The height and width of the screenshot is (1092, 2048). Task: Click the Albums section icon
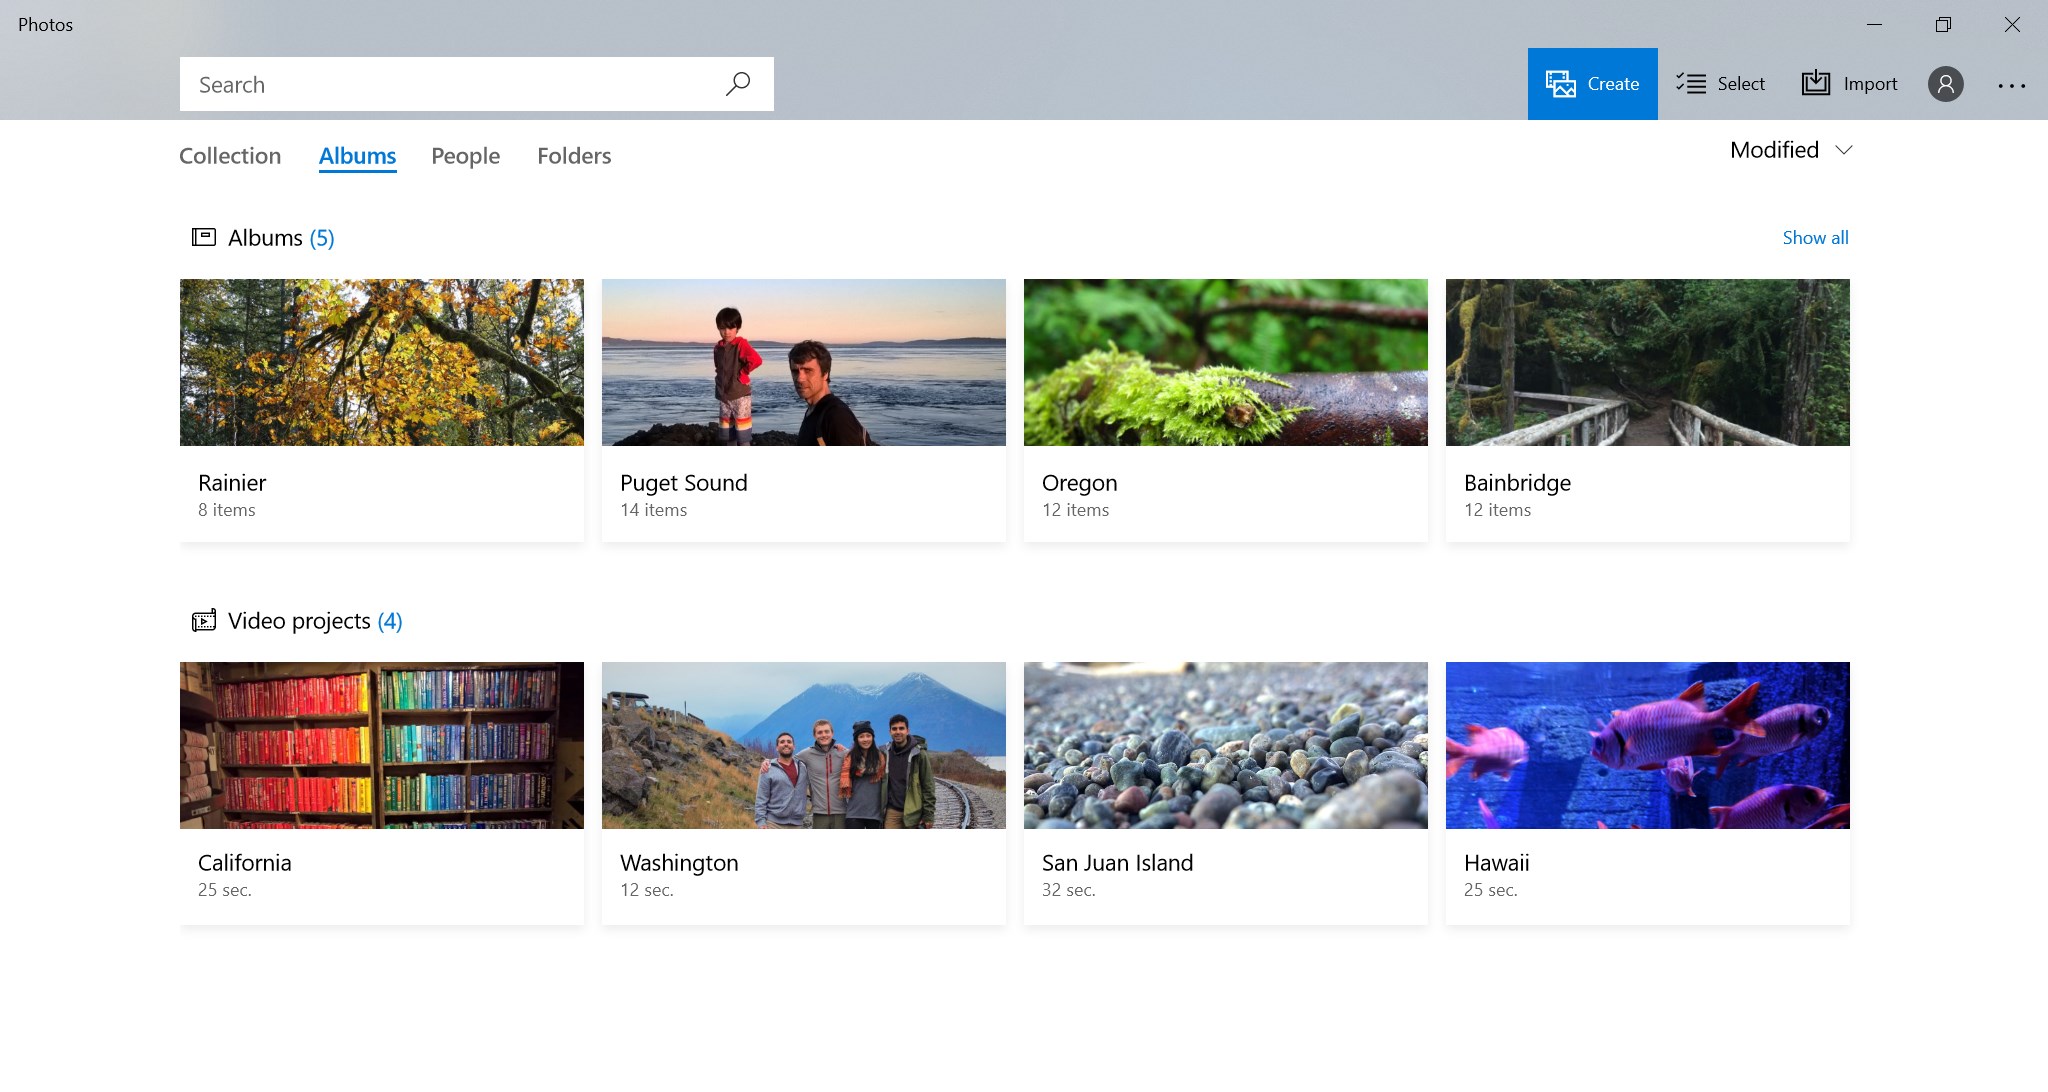203,237
